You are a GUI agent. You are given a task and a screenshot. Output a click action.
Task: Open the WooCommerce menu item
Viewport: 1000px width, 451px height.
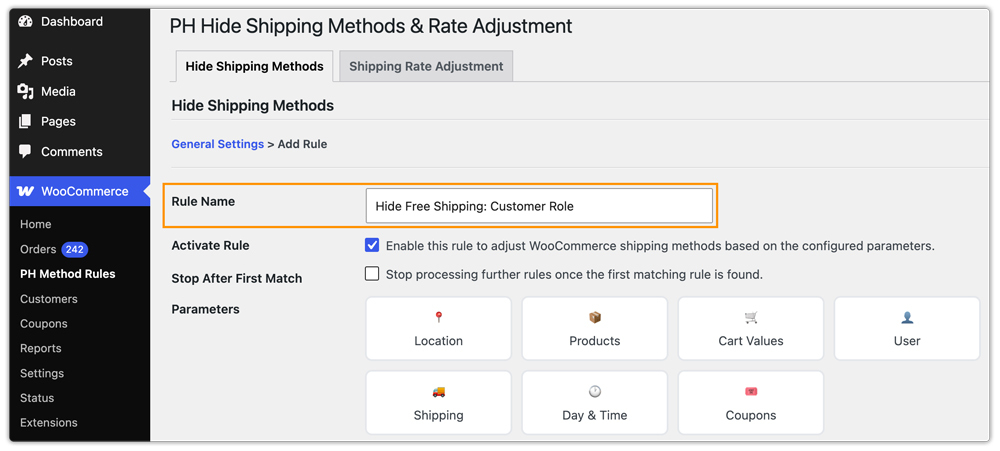pos(80,191)
